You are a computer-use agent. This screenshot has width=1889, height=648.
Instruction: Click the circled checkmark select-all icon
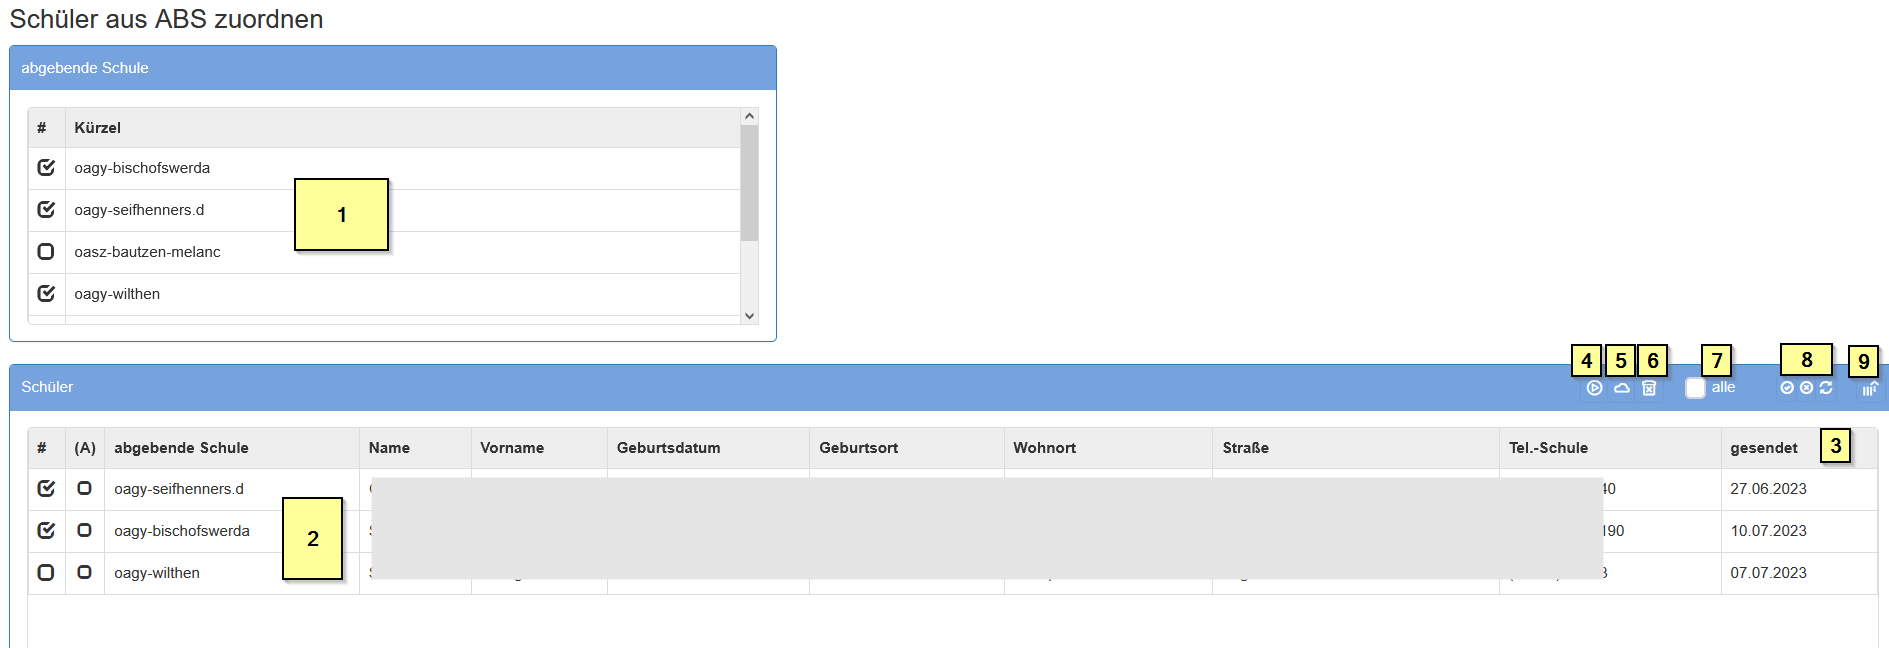coord(1787,388)
